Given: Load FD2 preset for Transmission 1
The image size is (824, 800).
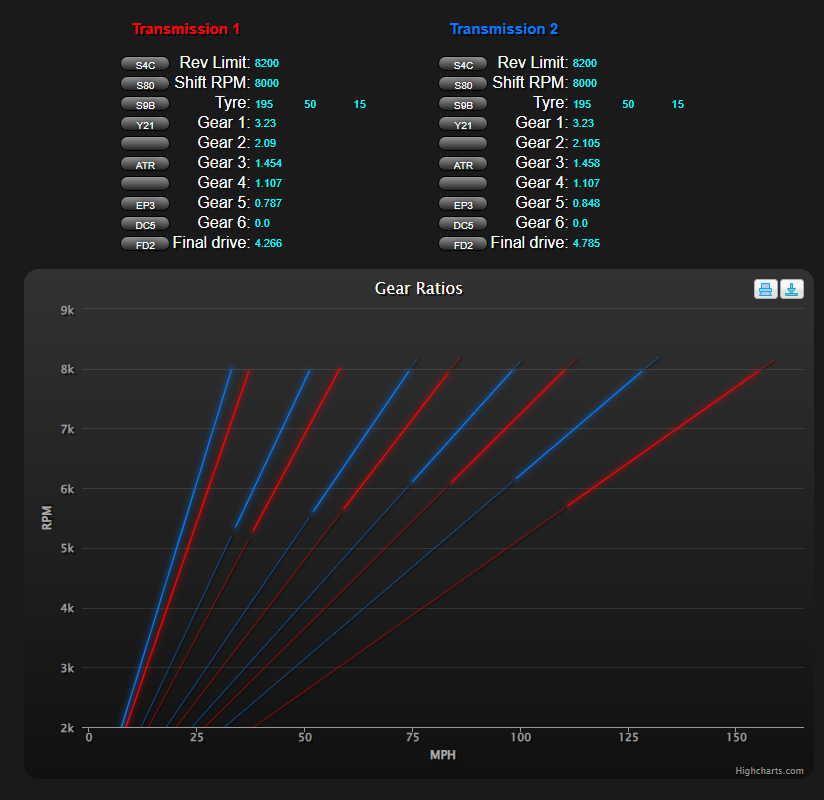Looking at the screenshot, I should tap(145, 244).
